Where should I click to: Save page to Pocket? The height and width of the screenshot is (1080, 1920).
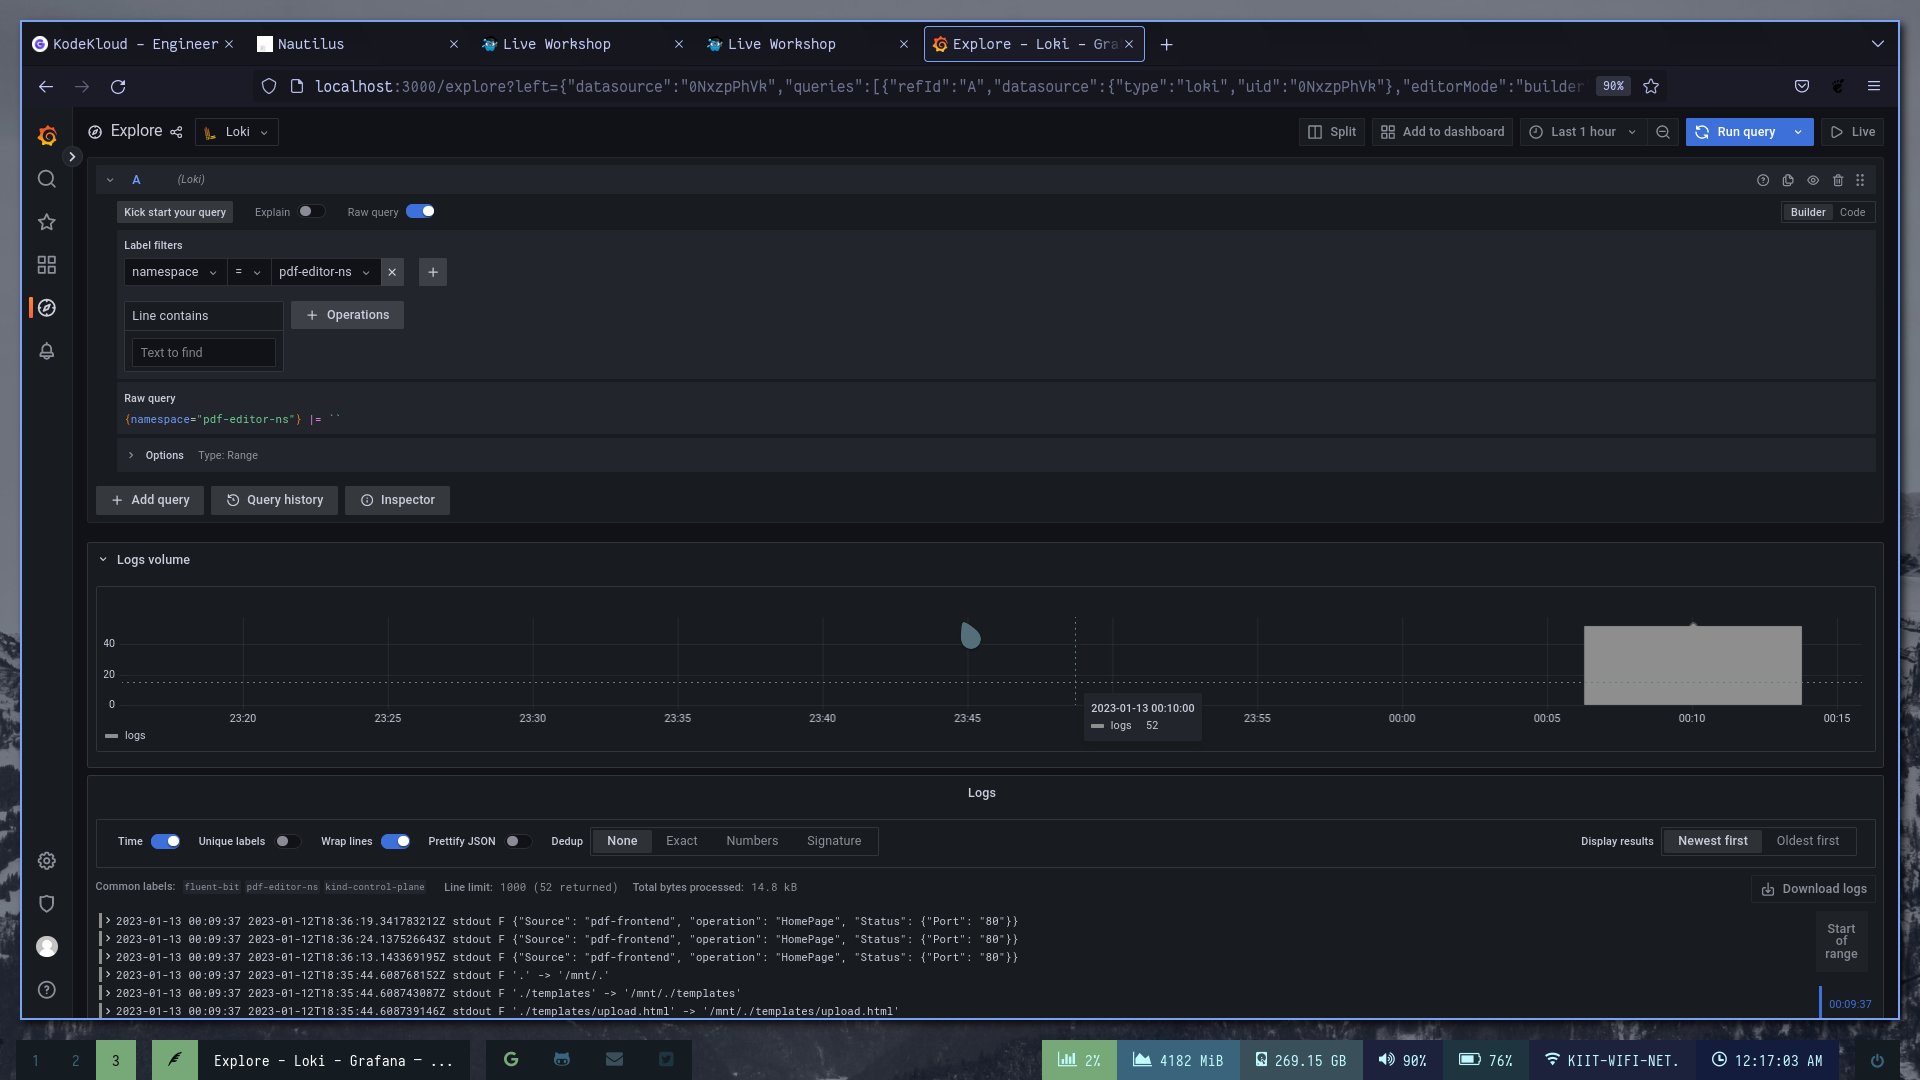coord(1802,87)
